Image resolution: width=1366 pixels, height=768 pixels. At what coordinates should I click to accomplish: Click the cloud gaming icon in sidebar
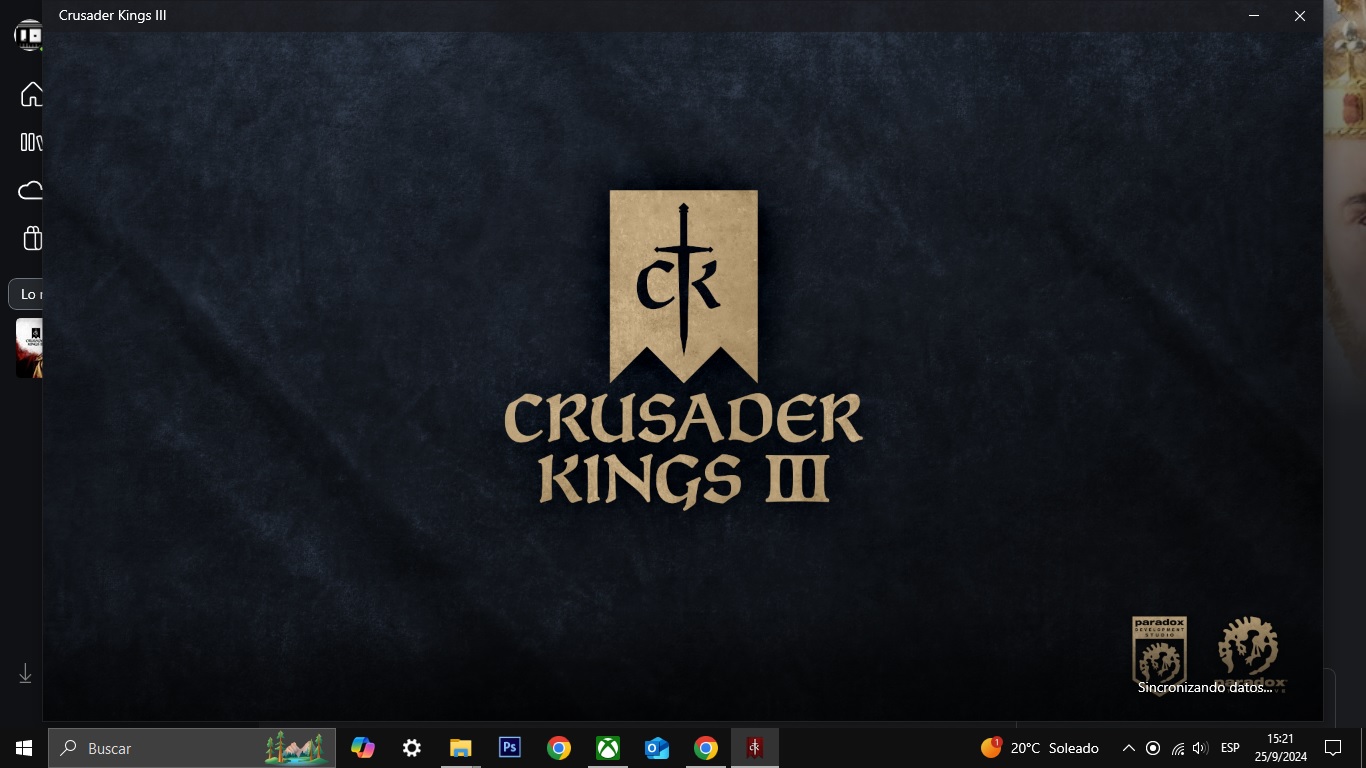(31, 190)
